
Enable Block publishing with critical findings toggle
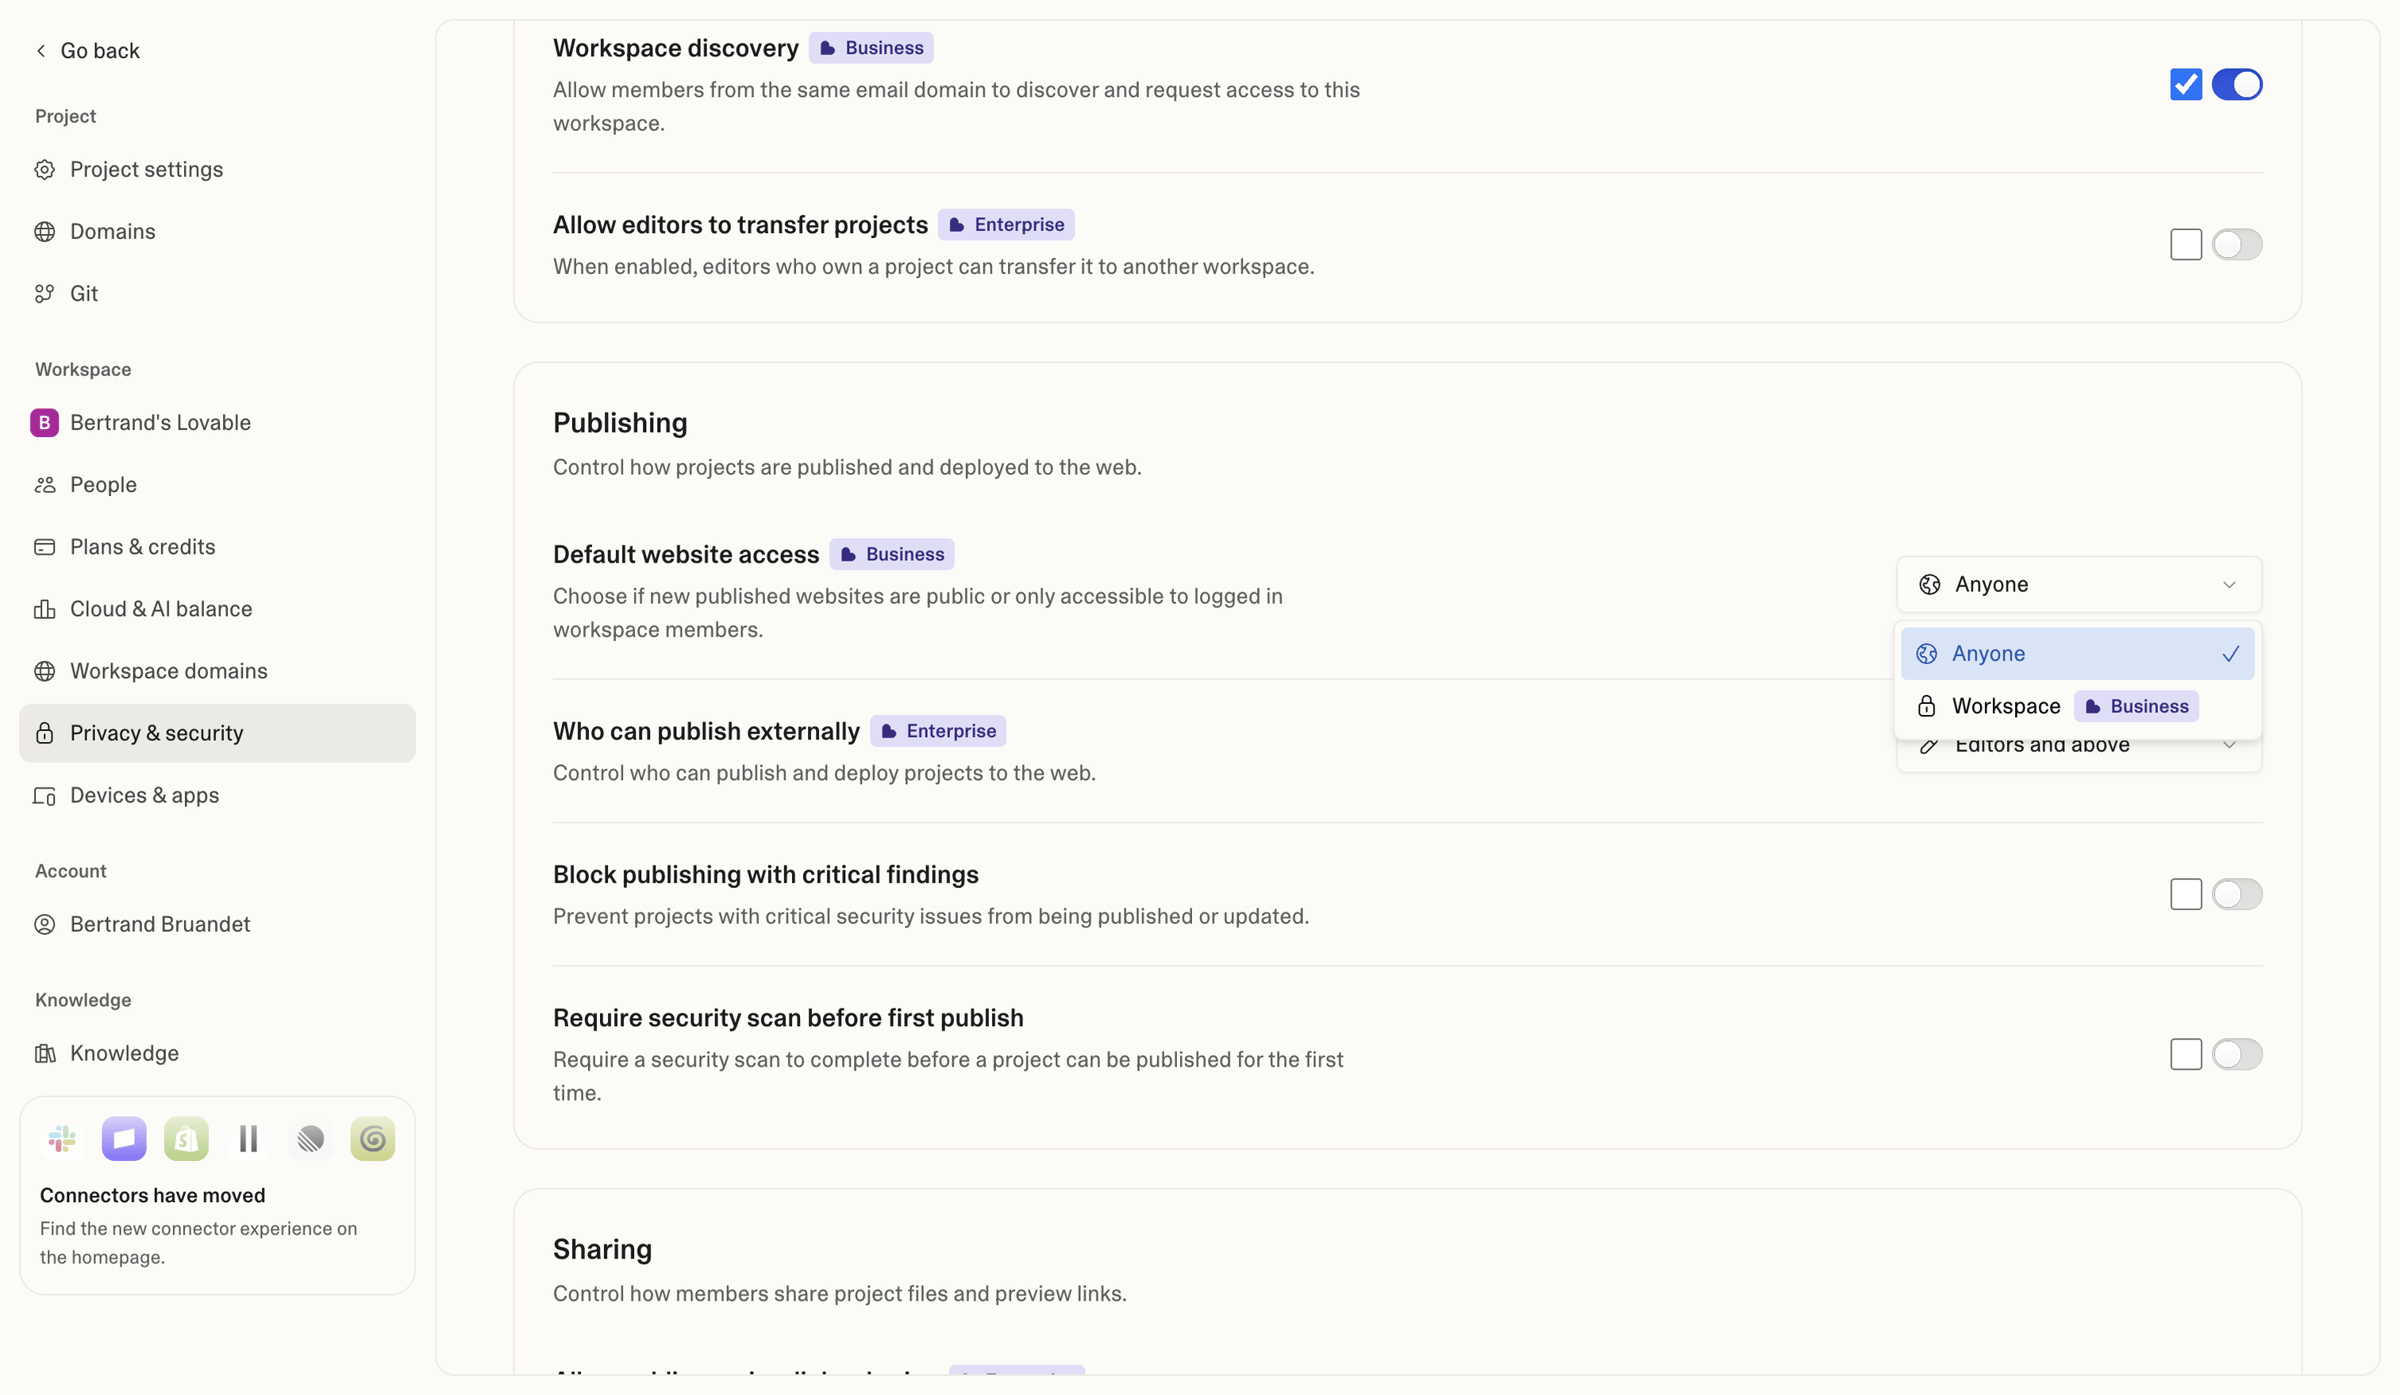(2237, 894)
